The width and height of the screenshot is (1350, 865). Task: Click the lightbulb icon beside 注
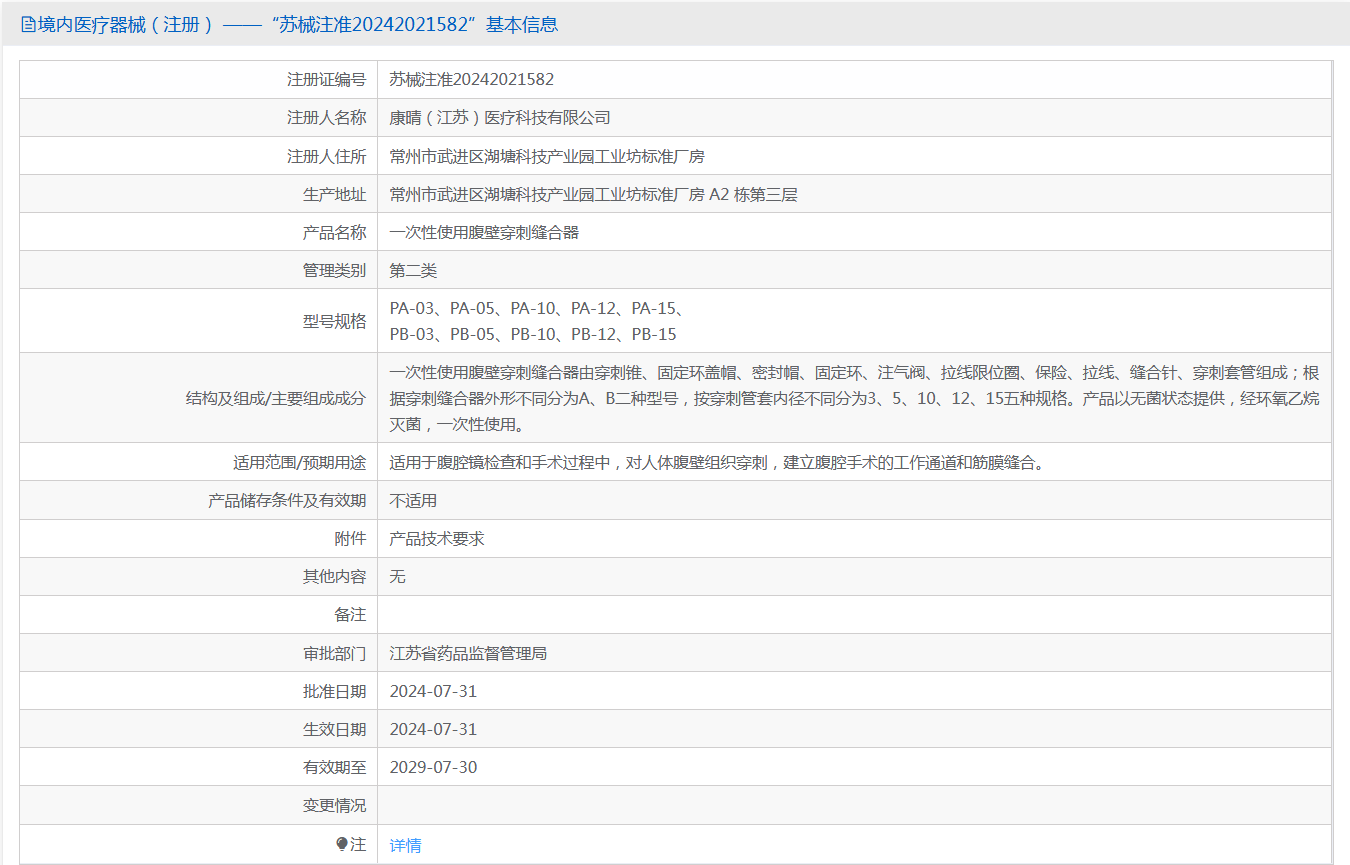point(342,845)
